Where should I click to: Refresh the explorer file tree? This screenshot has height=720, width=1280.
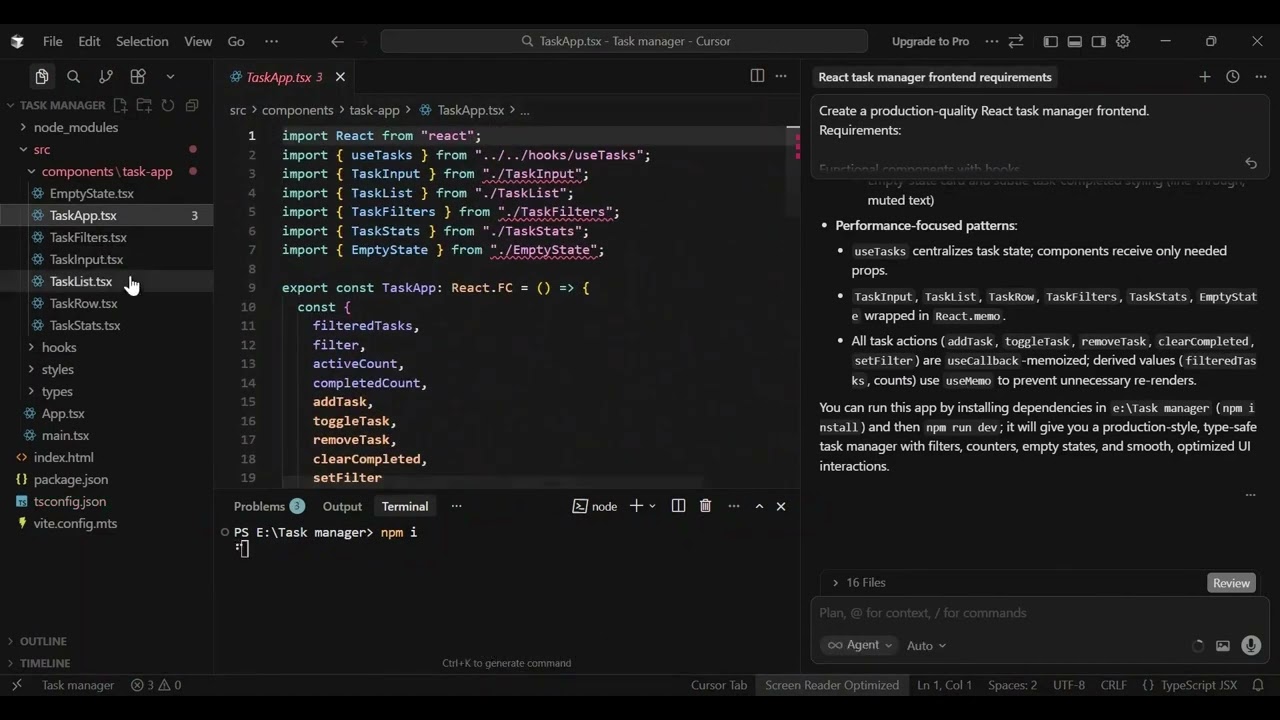(168, 105)
